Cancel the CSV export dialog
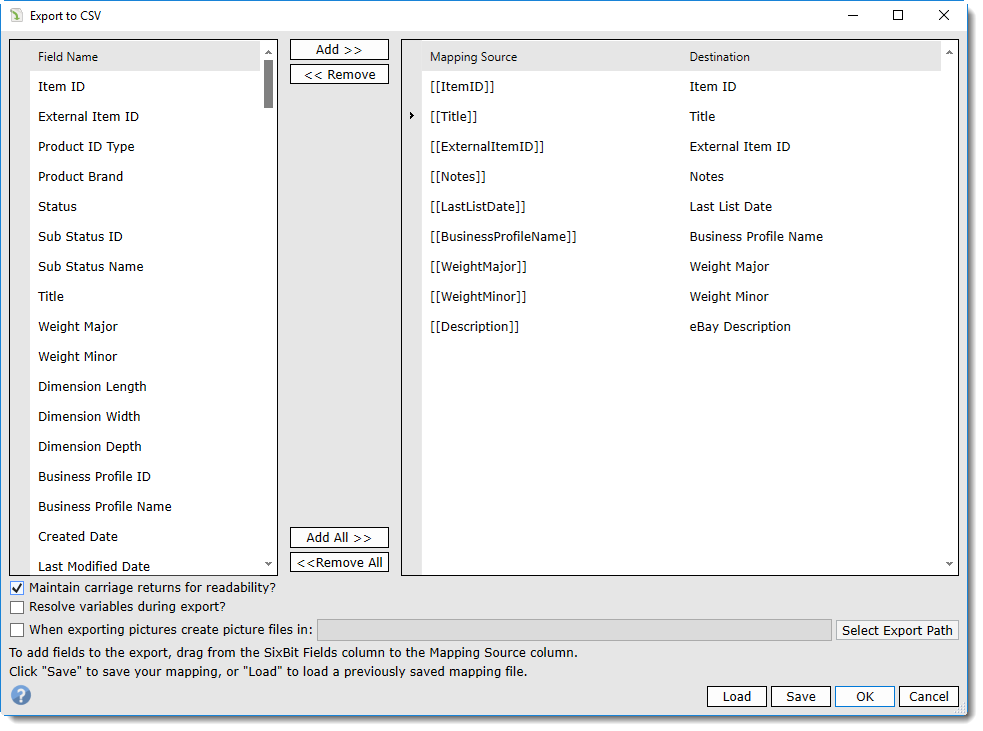983x731 pixels. (x=928, y=696)
